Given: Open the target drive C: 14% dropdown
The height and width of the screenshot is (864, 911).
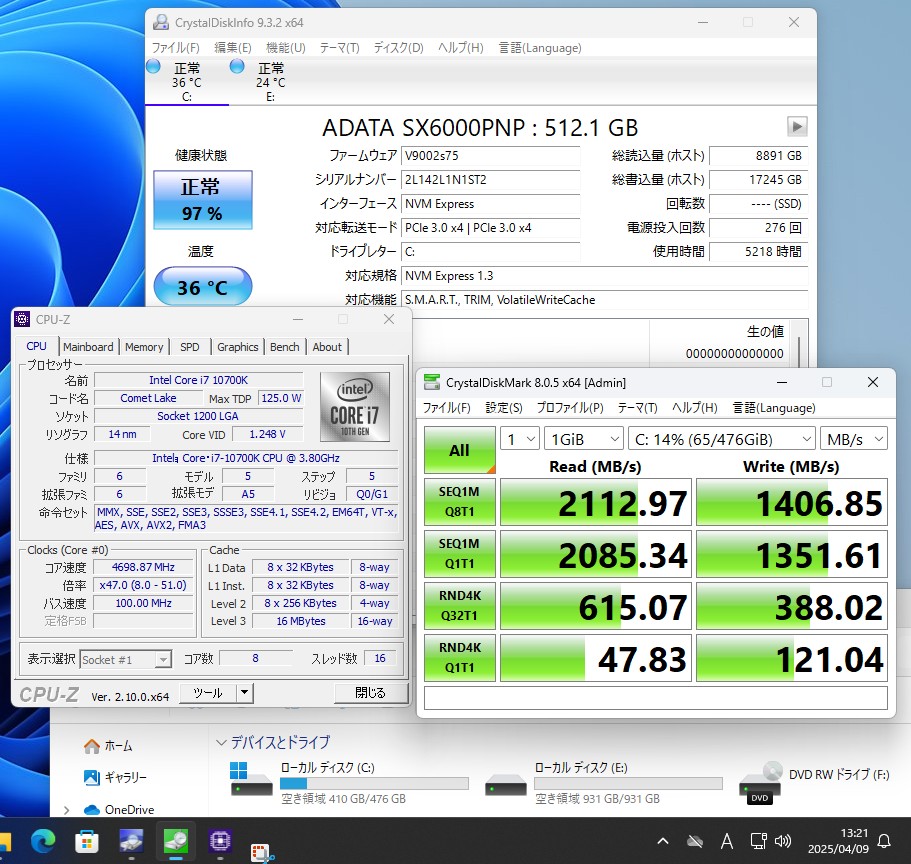Looking at the screenshot, I should (x=722, y=439).
